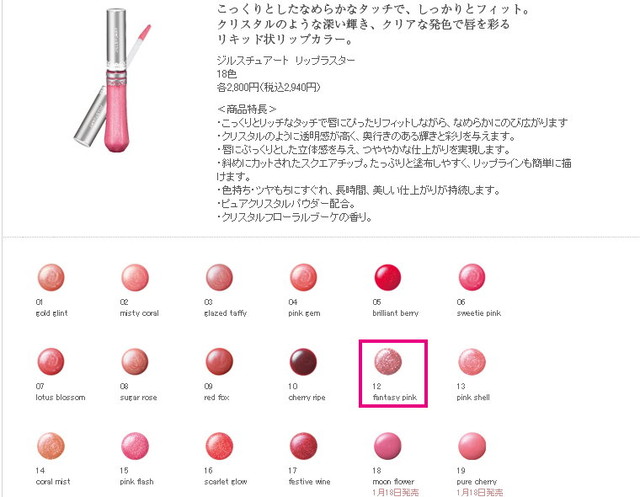Select the 16 scarlet glow swatch

click(x=219, y=446)
